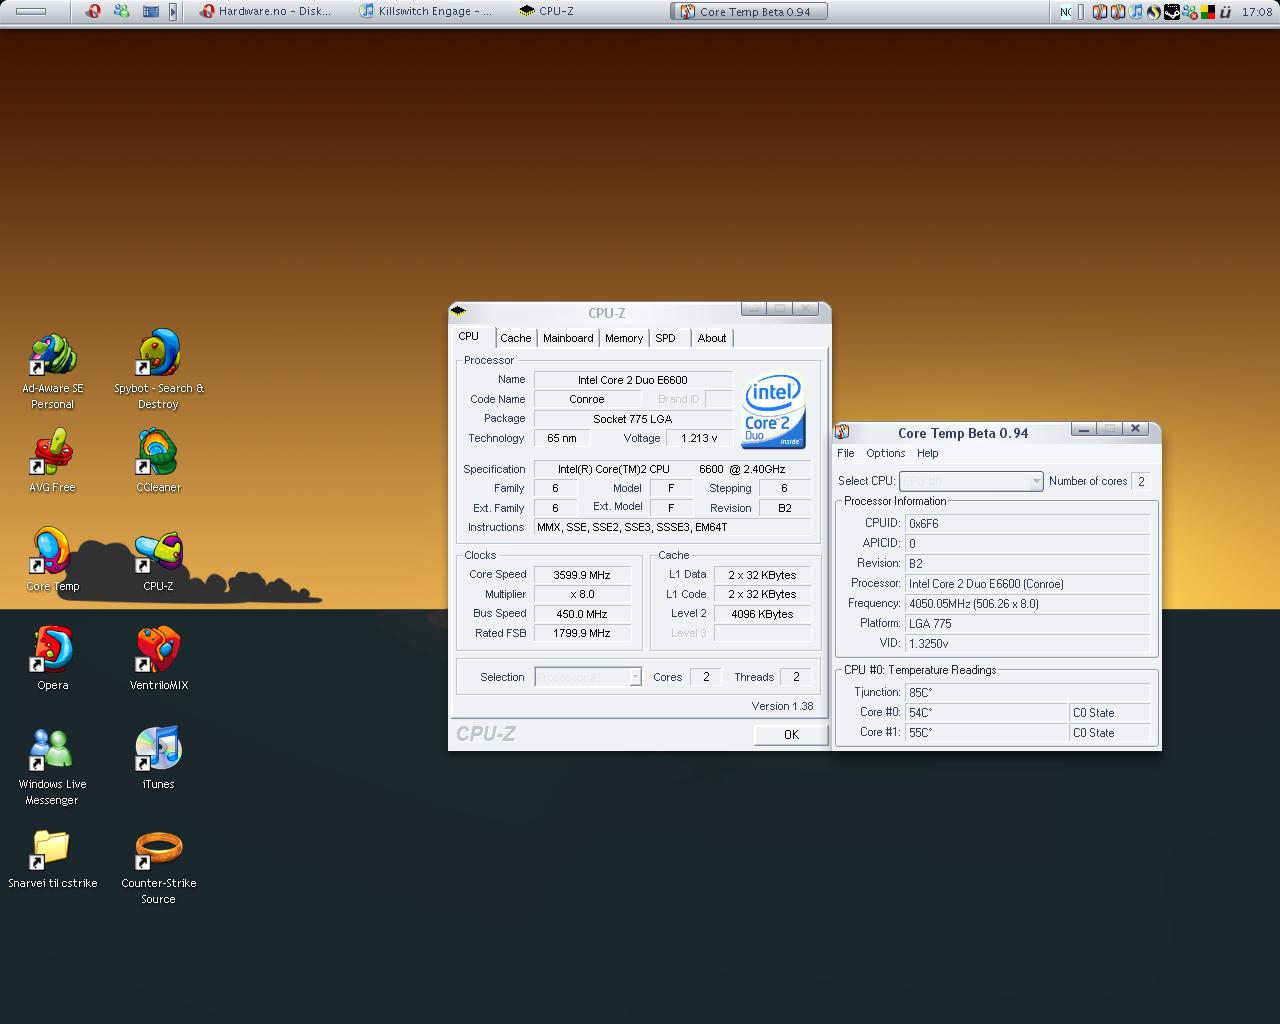Click the CPUID value 0x6F6
The width and height of the screenshot is (1280, 1024).
coord(1027,523)
